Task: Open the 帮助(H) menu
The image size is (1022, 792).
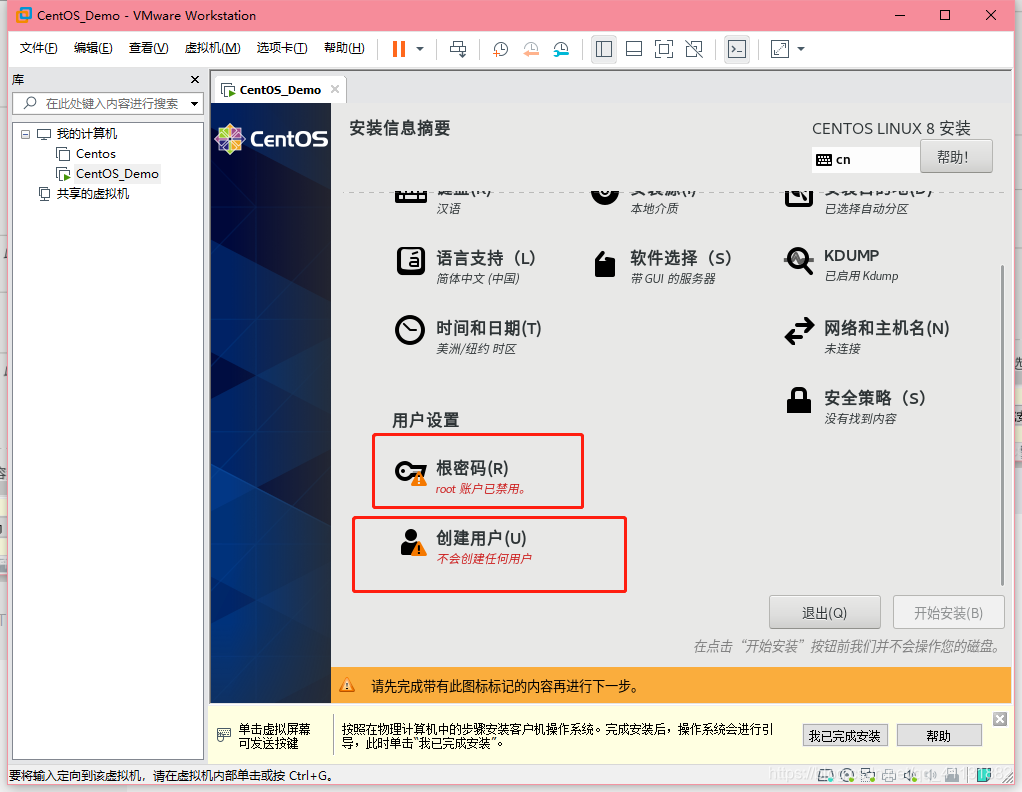Action: point(344,48)
